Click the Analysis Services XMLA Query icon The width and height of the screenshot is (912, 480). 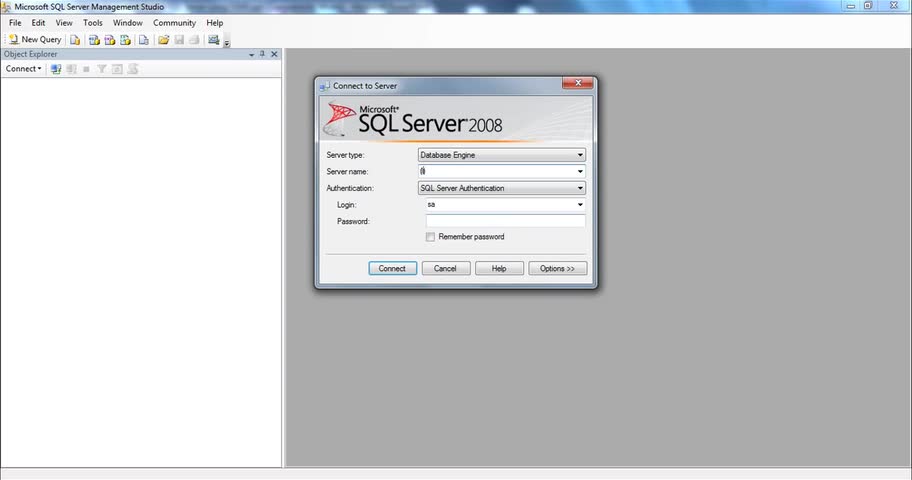(125, 40)
